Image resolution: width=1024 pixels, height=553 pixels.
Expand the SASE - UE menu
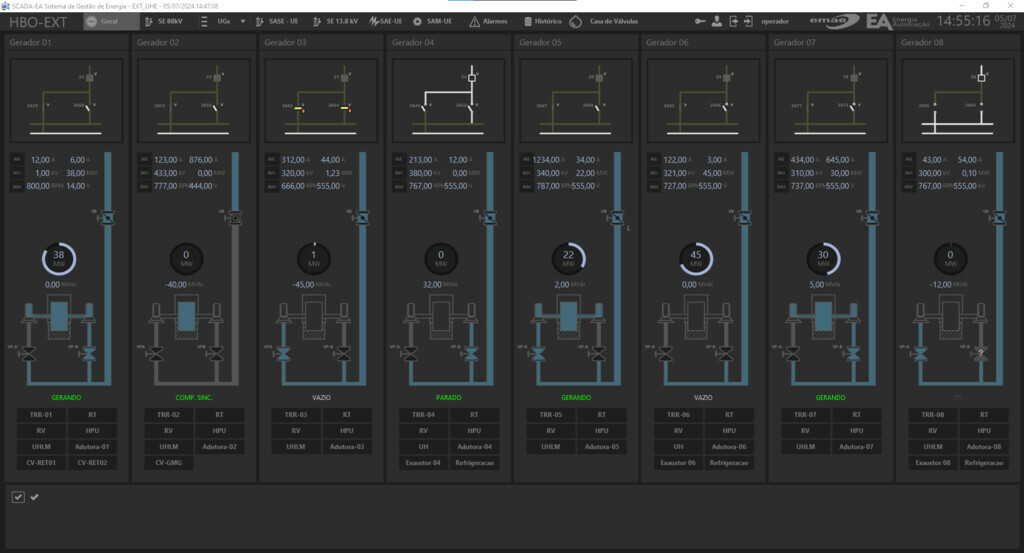(x=276, y=21)
